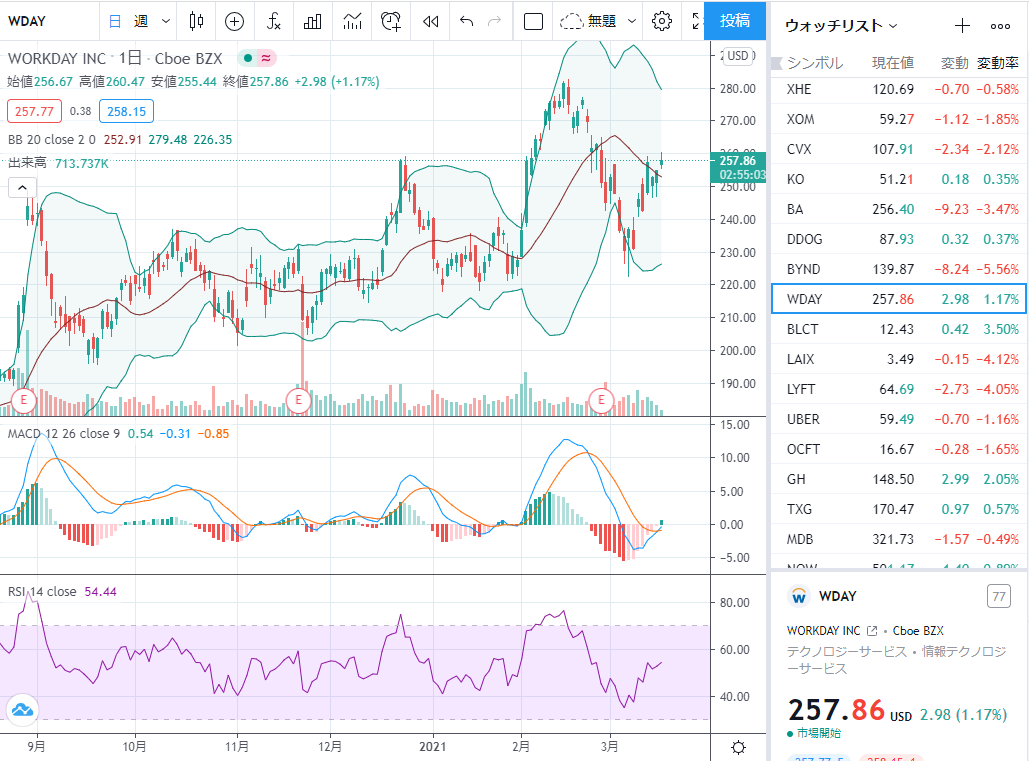Screen dimensions: 1029x761
Task: Select BA in the watchlist
Action: point(899,209)
